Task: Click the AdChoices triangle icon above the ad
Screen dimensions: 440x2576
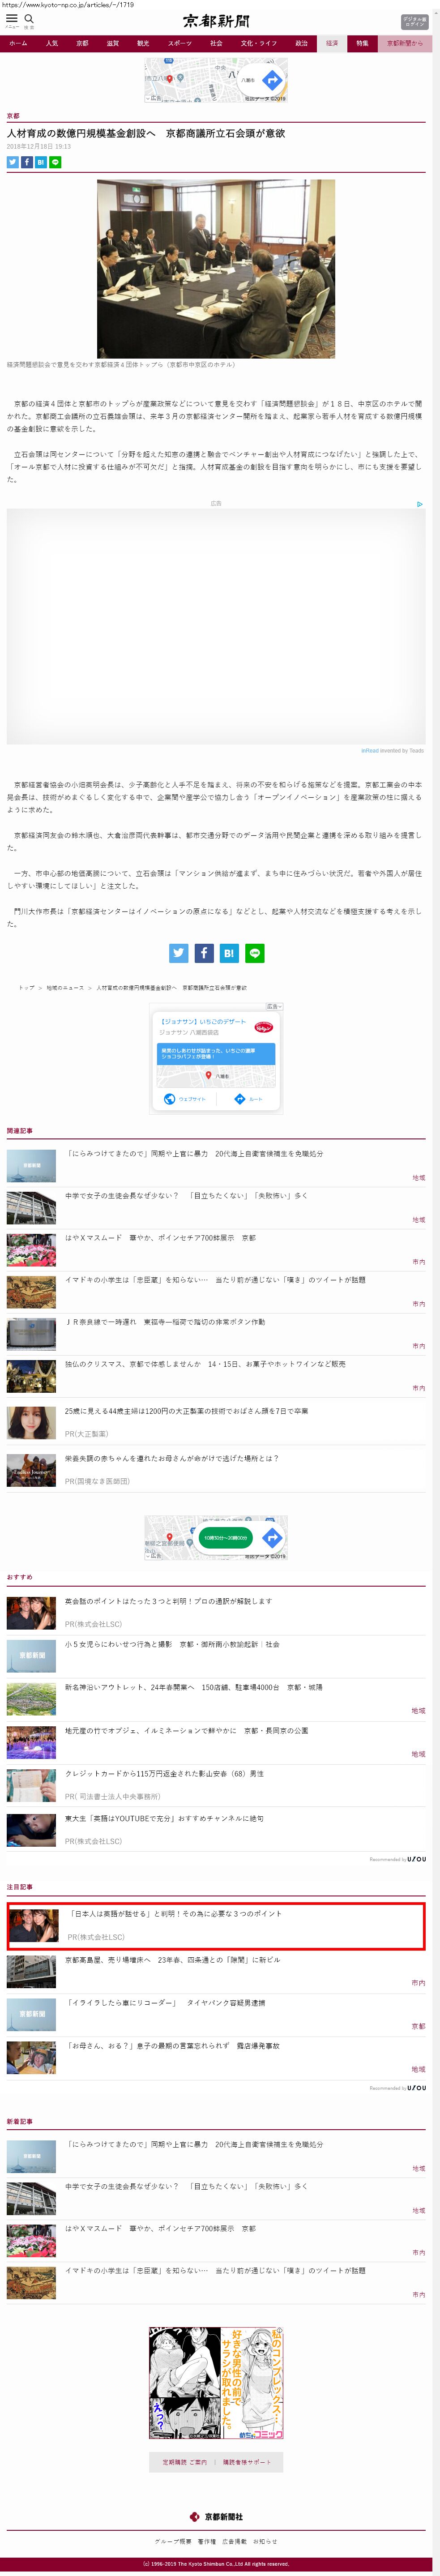Action: 420,504
